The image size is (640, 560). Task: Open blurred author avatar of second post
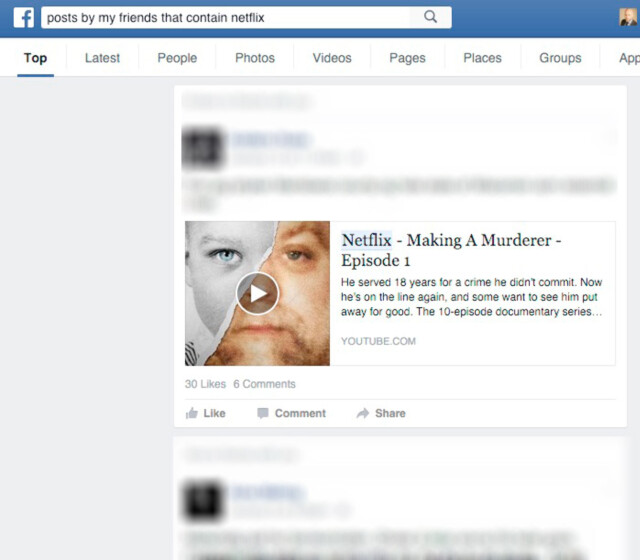[x=203, y=501]
